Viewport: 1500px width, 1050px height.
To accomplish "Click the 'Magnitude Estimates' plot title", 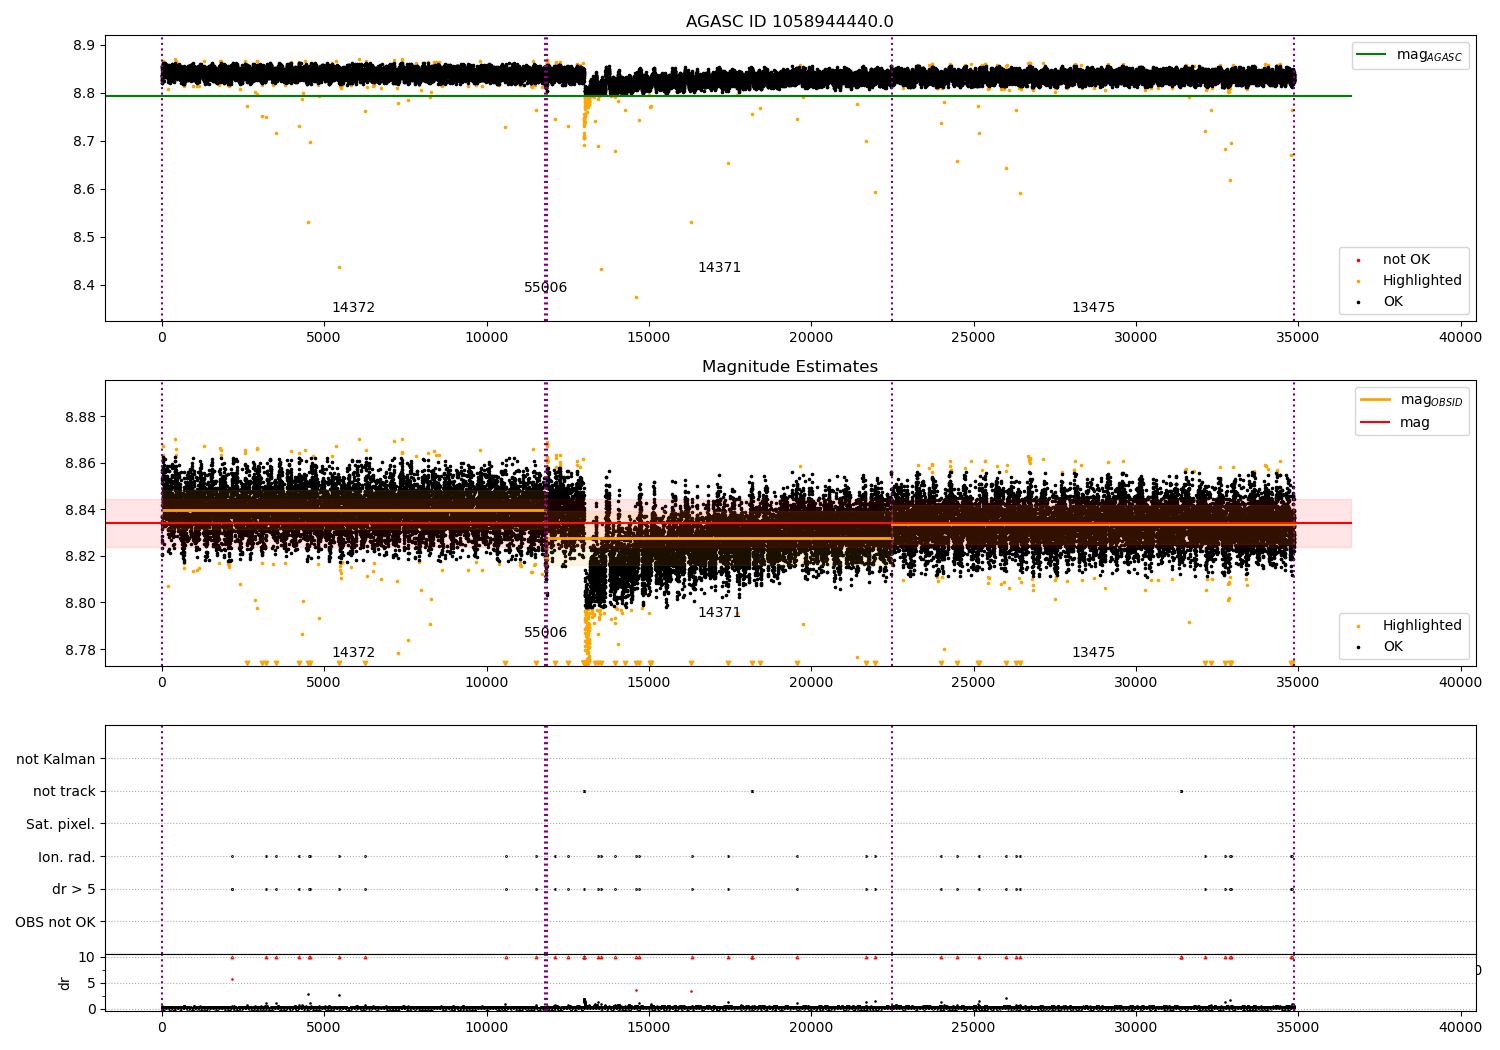I will [789, 367].
